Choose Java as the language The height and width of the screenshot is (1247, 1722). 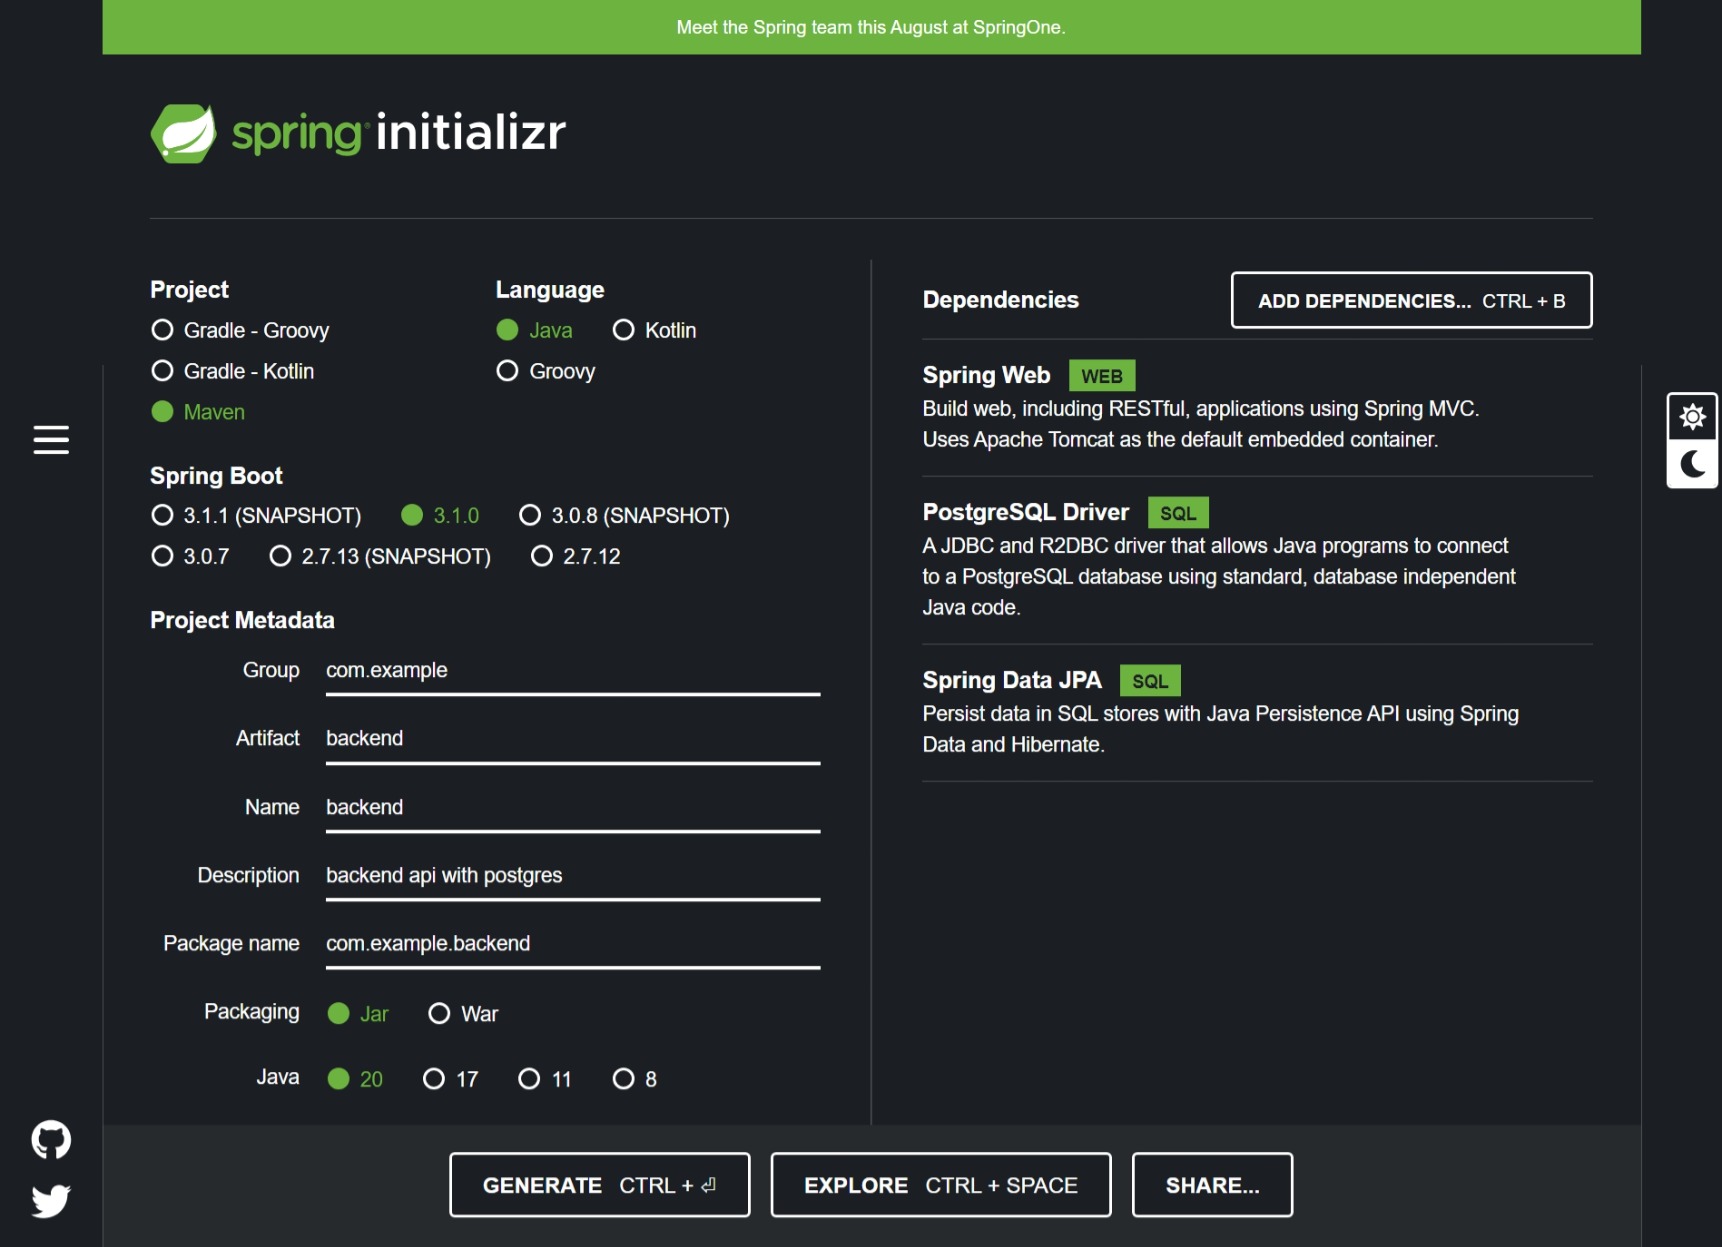tap(535, 330)
